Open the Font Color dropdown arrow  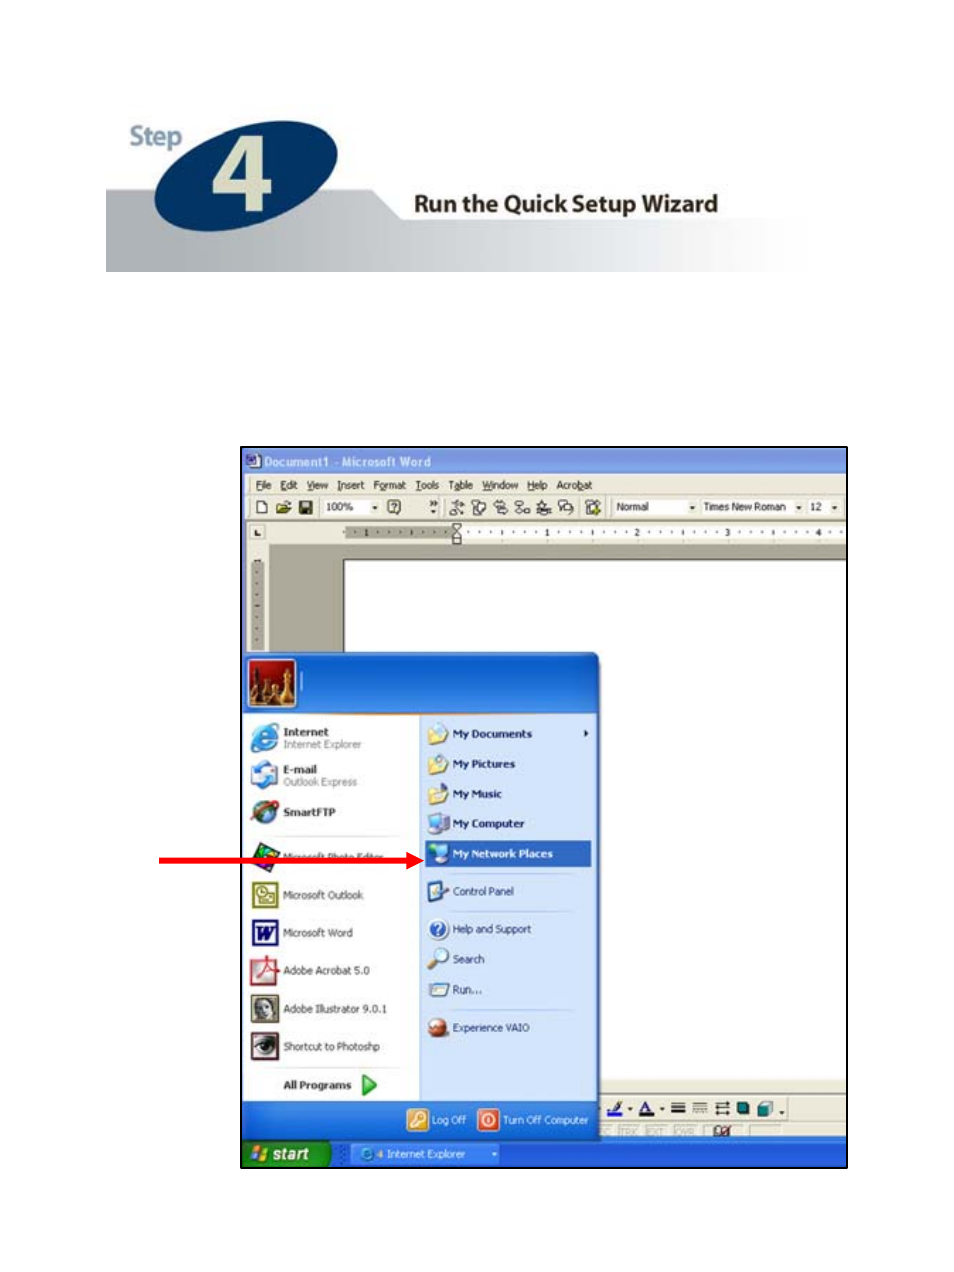coord(661,1109)
